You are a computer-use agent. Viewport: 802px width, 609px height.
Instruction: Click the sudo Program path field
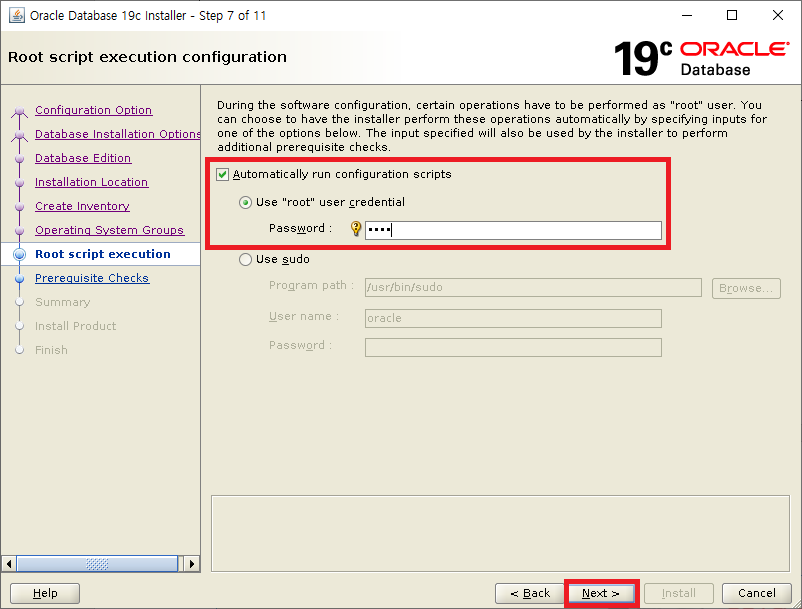(x=533, y=287)
